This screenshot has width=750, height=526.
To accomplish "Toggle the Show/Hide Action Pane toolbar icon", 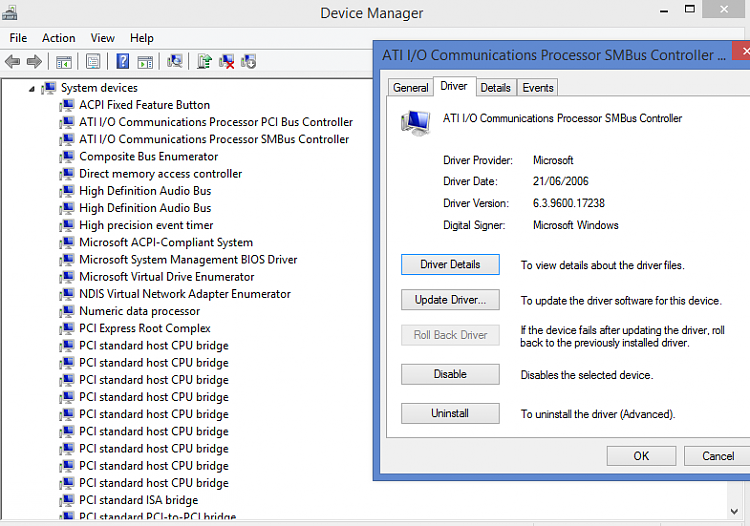I will point(145,62).
